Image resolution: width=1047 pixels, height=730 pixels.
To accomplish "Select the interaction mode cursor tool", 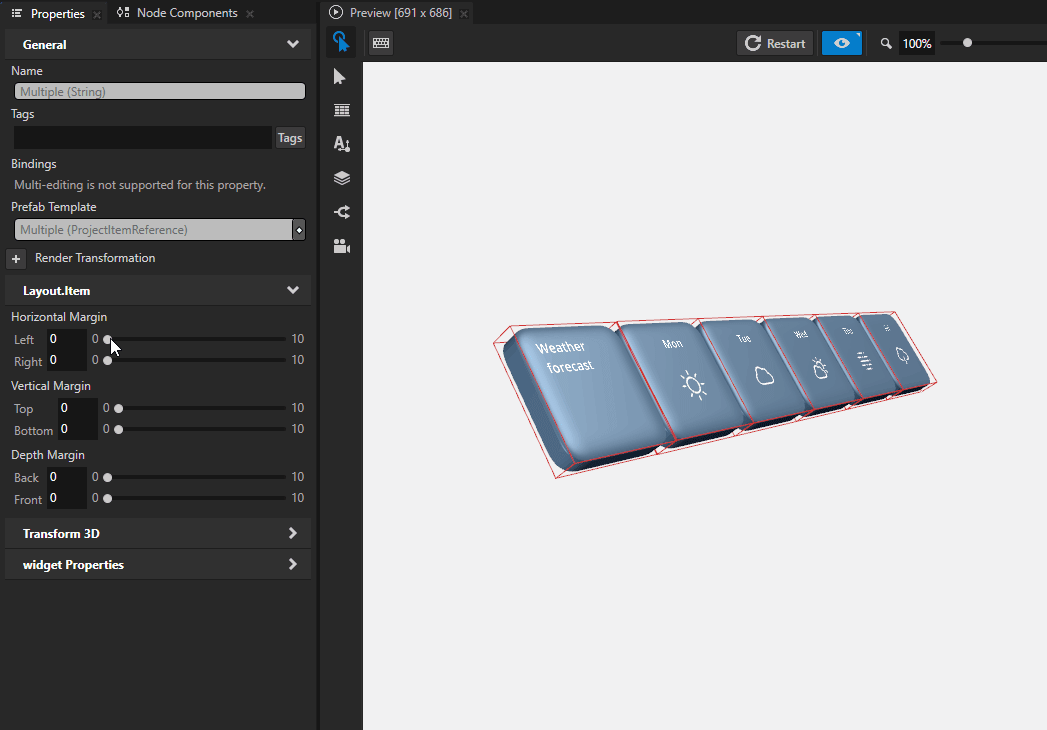I will coord(341,43).
